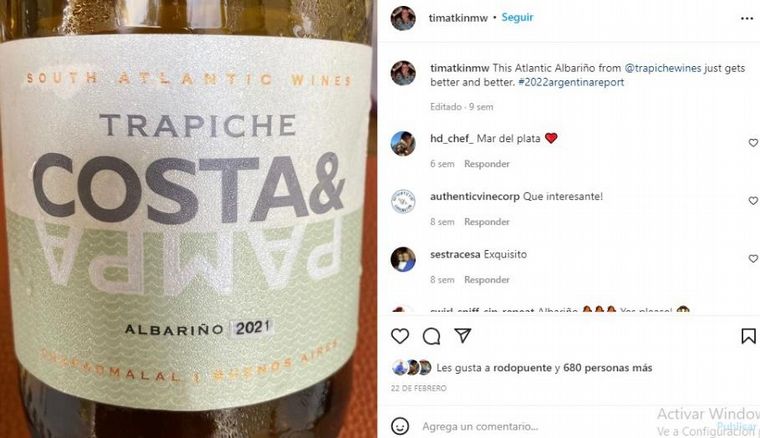Image resolution: width=760 pixels, height=438 pixels.
Task: Open #2022argentinareport hashtag
Action: (571, 82)
